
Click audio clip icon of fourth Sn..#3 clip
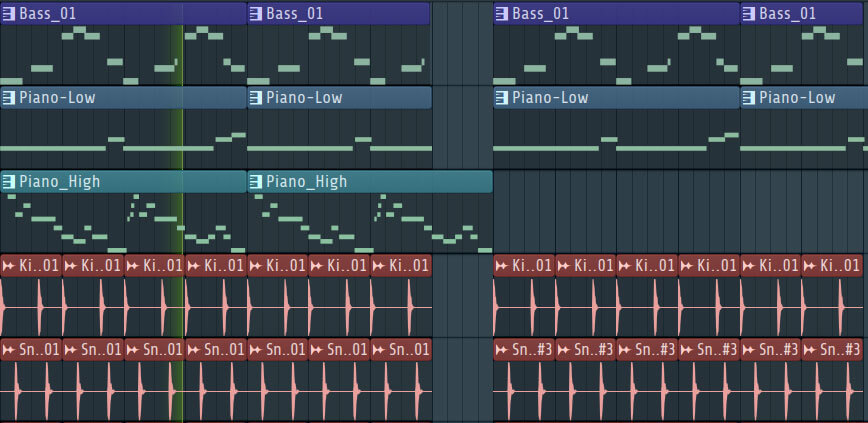pos(687,350)
